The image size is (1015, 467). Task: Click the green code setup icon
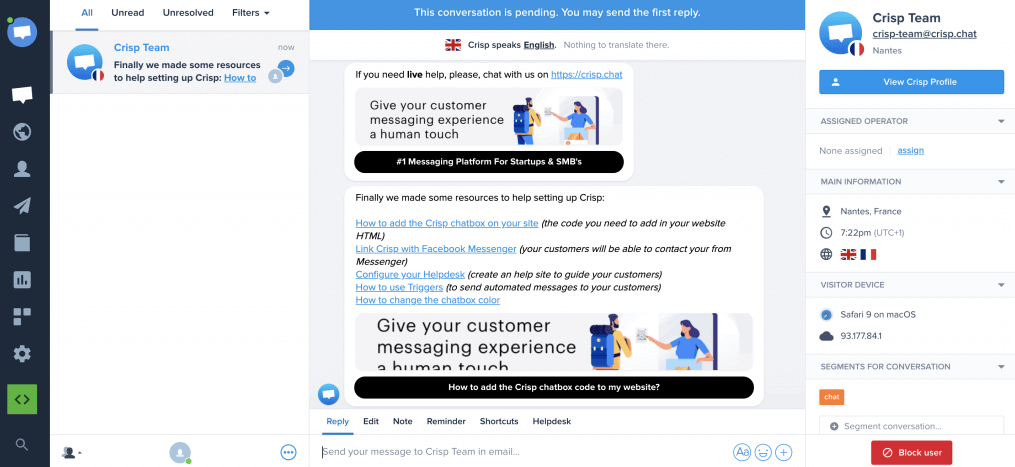22,399
